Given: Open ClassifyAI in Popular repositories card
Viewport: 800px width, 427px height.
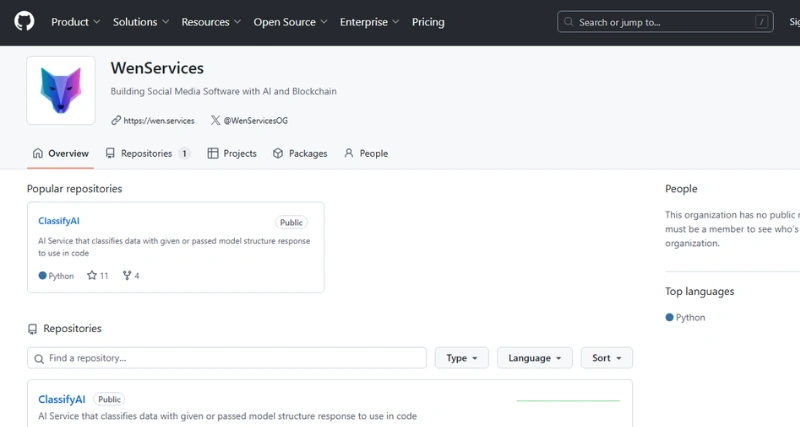Looking at the screenshot, I should point(59,221).
